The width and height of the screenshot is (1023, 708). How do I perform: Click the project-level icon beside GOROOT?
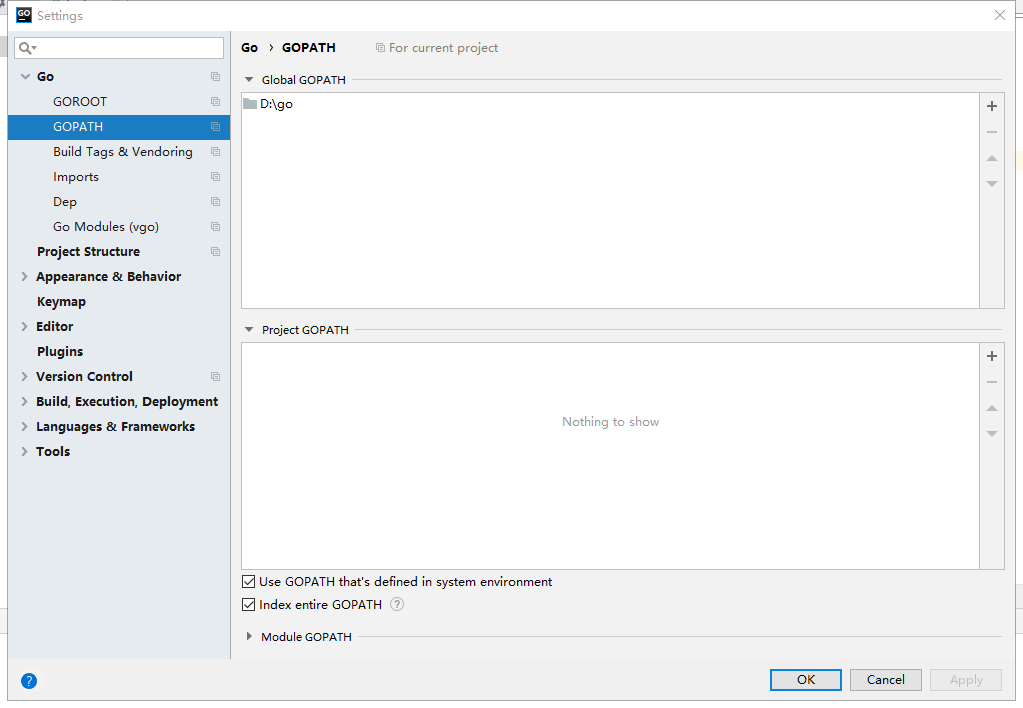click(215, 102)
